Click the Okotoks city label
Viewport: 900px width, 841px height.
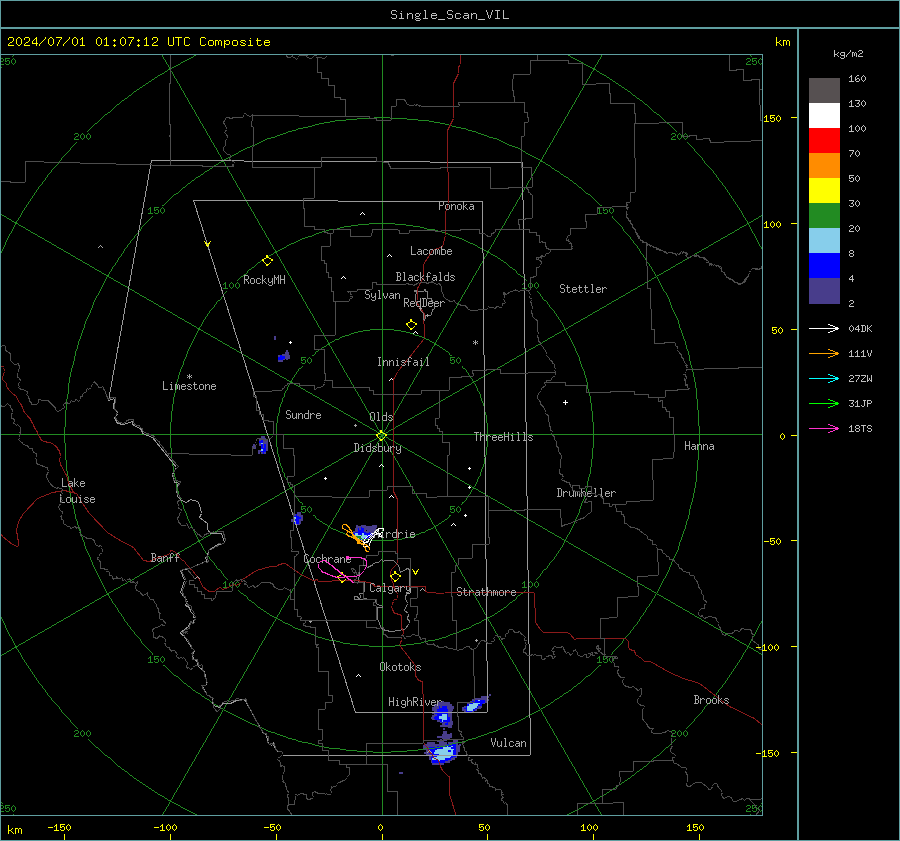point(400,667)
